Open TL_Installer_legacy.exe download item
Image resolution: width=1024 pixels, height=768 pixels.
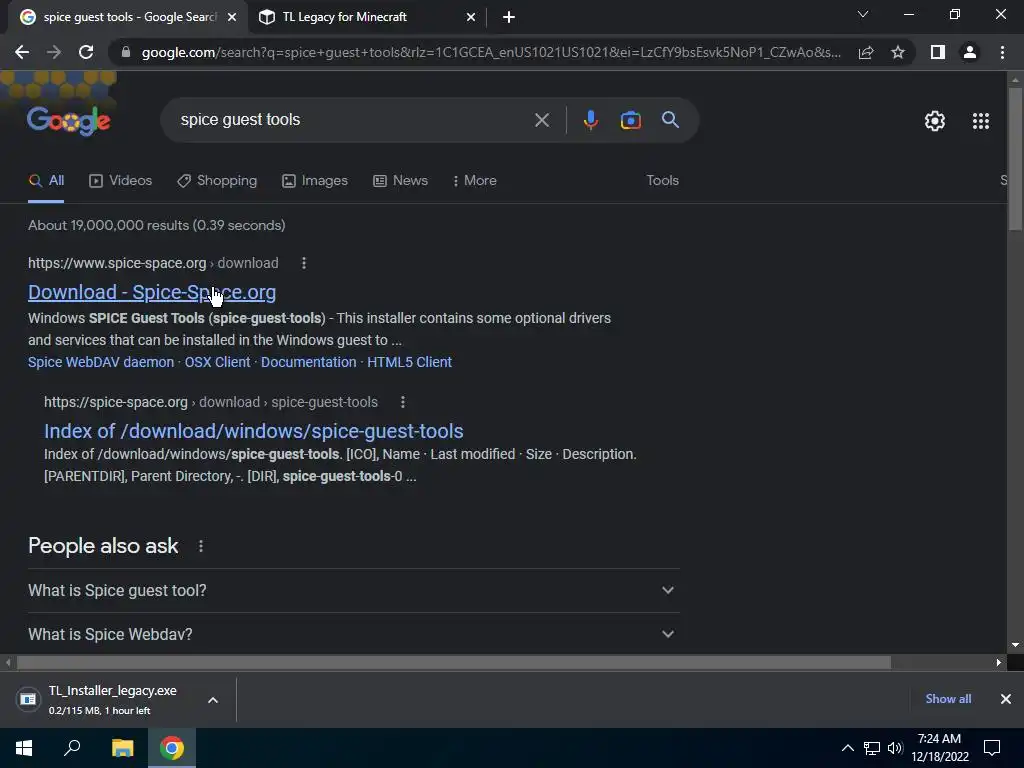pyautogui.click(x=112, y=700)
